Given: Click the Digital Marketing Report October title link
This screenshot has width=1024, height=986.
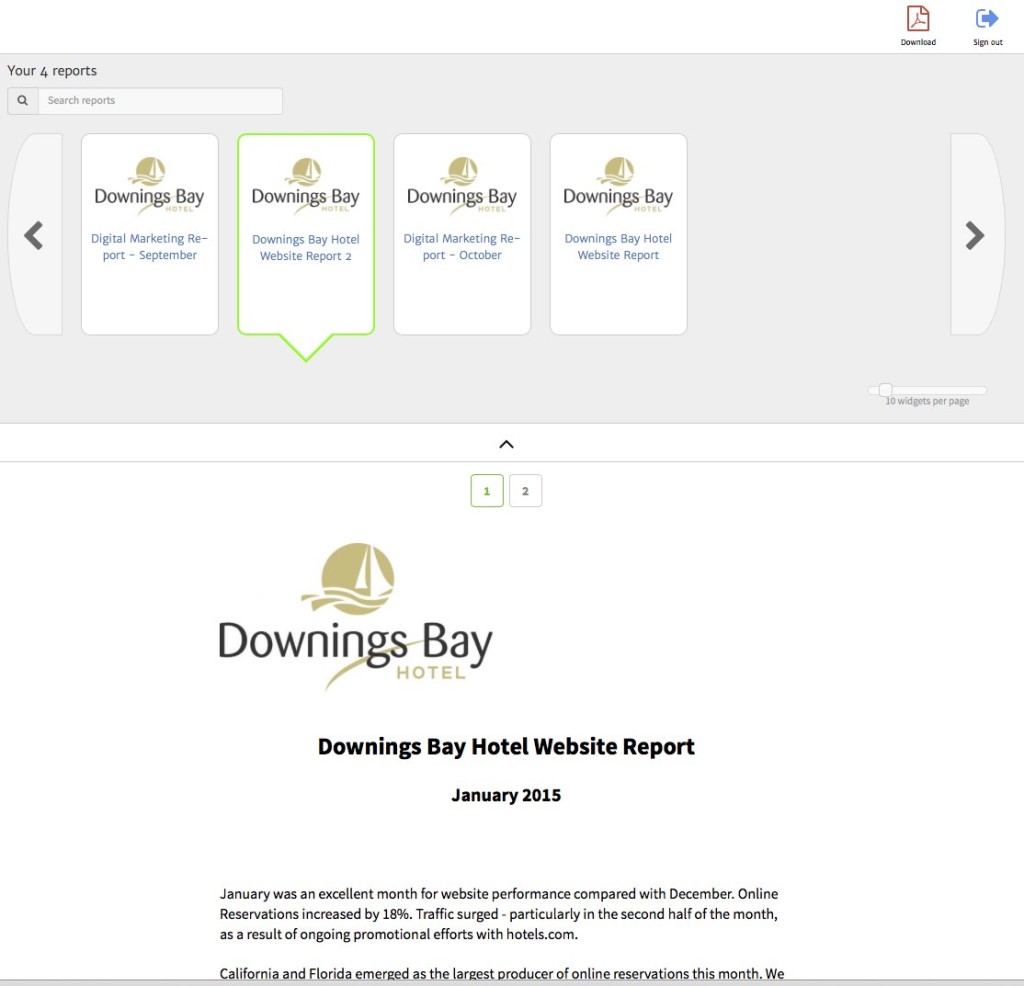Looking at the screenshot, I should [462, 246].
